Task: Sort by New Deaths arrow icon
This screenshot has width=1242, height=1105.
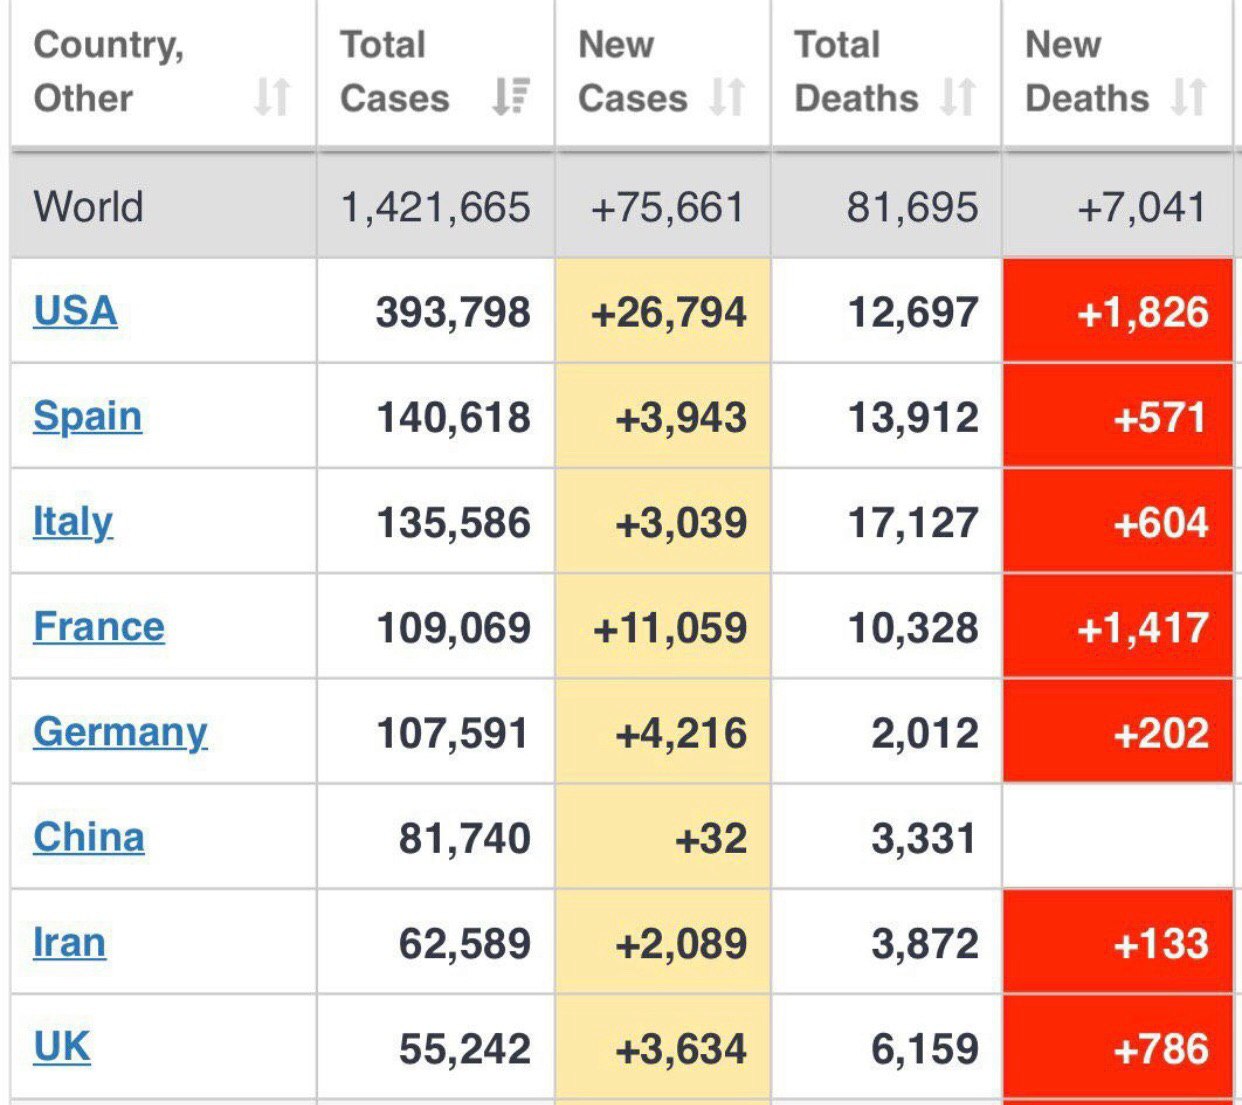Action: (x=1188, y=97)
